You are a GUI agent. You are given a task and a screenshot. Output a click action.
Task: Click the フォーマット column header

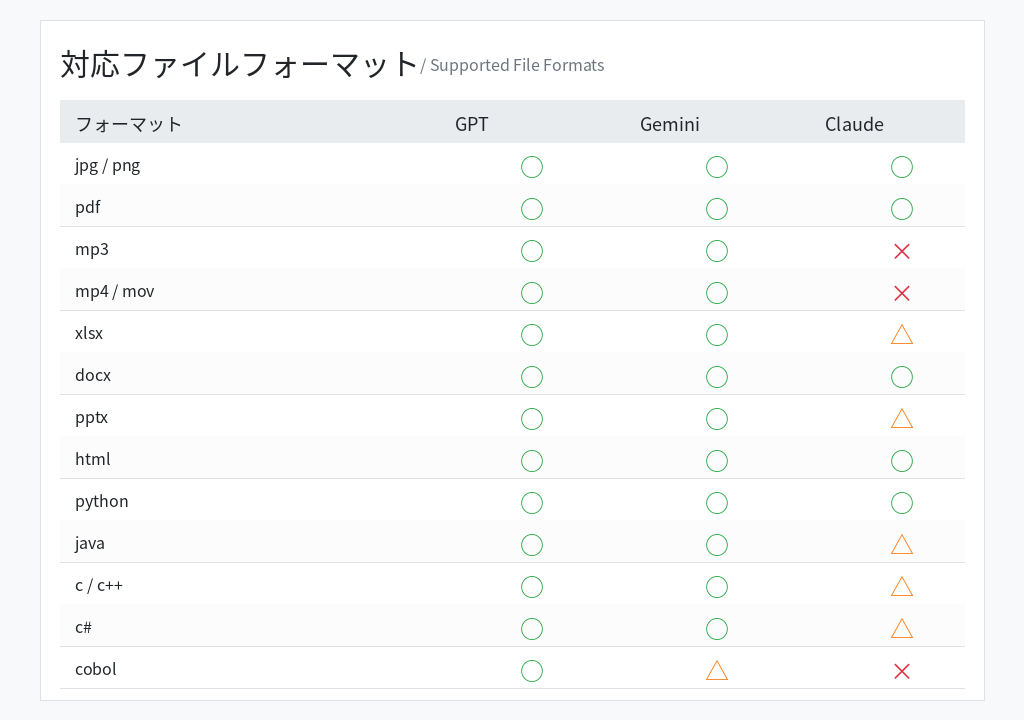coord(129,124)
